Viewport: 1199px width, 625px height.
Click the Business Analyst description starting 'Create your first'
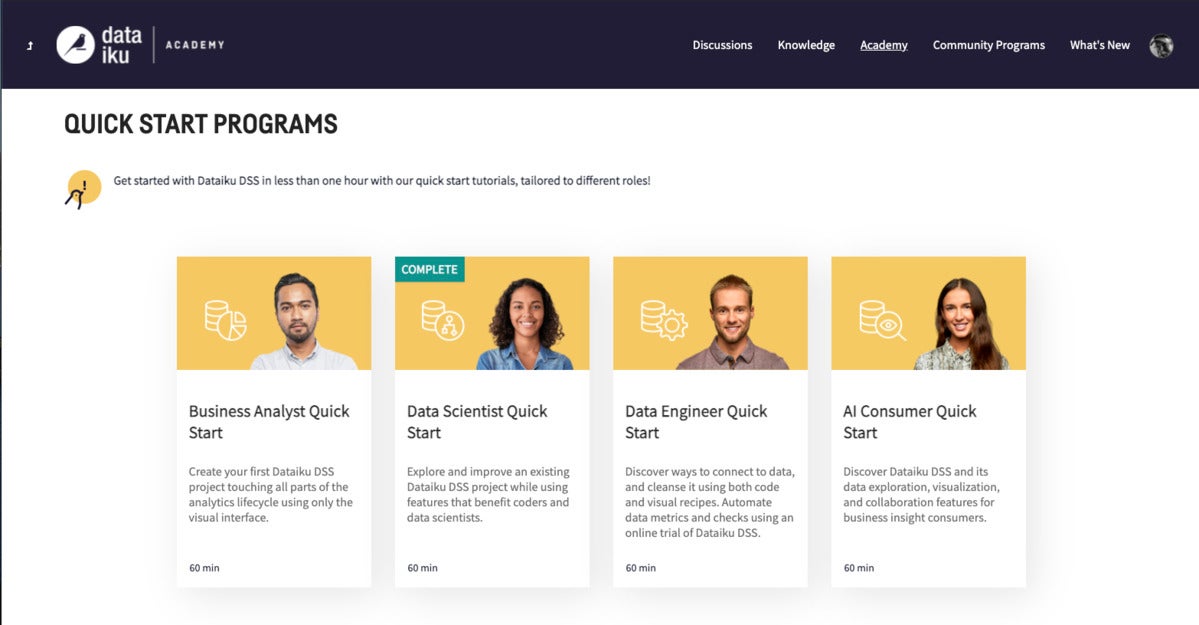(x=271, y=494)
